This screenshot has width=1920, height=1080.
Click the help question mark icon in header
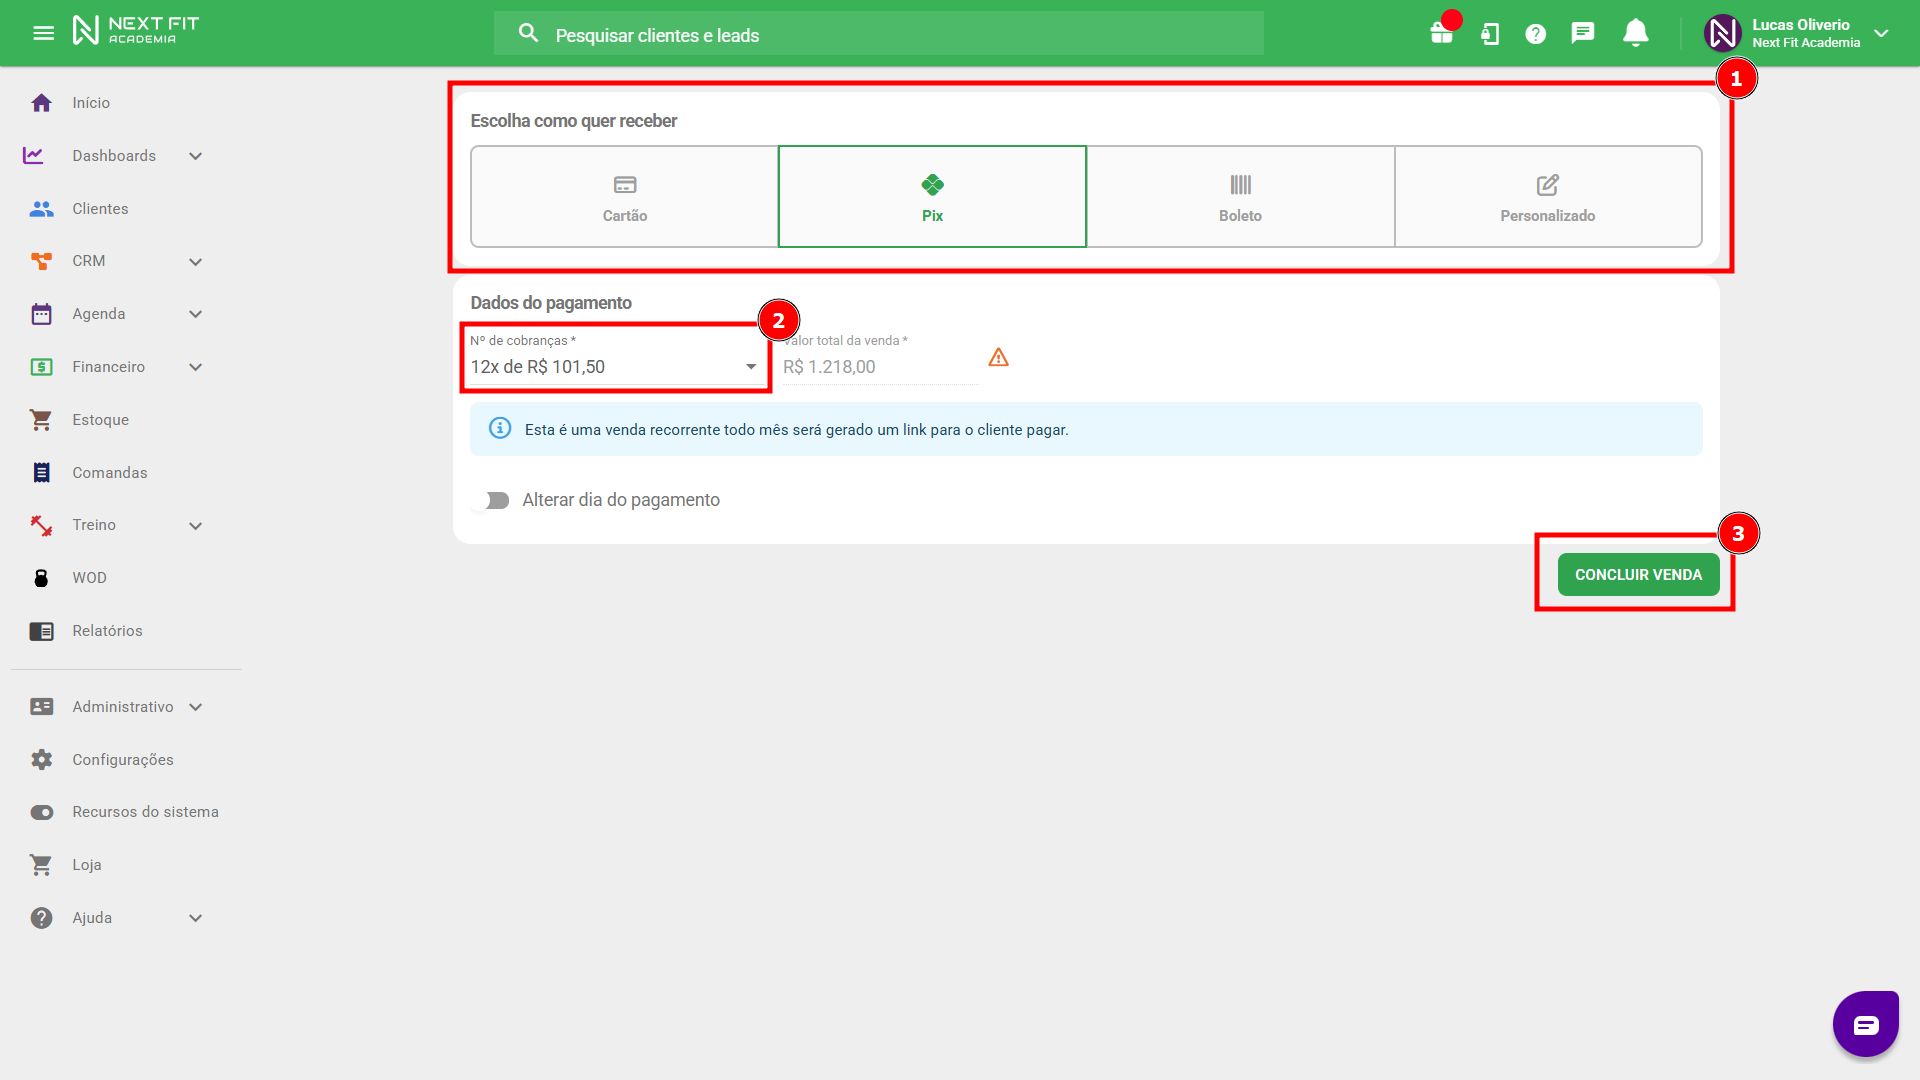pos(1535,34)
